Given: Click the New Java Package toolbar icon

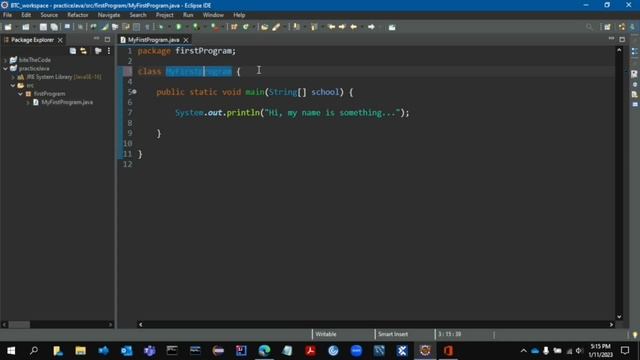Looking at the screenshot, I should [234, 27].
